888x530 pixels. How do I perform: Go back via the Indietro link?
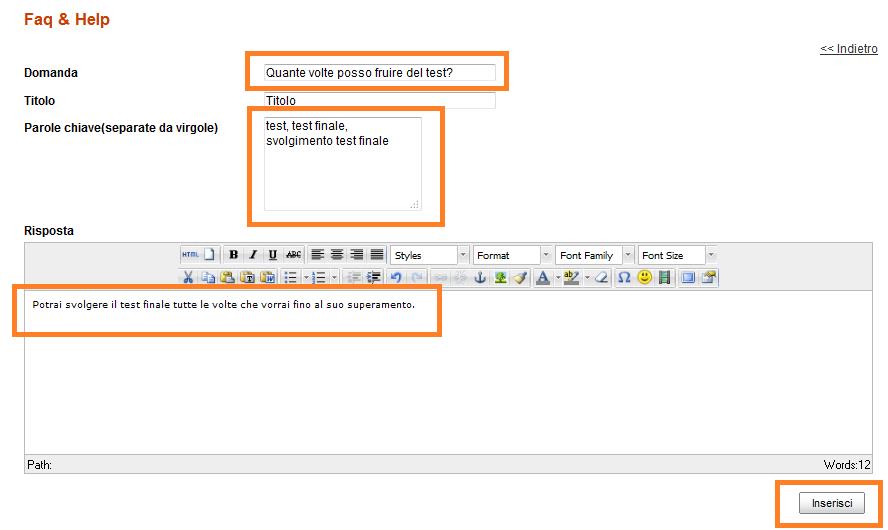pyautogui.click(x=848, y=49)
